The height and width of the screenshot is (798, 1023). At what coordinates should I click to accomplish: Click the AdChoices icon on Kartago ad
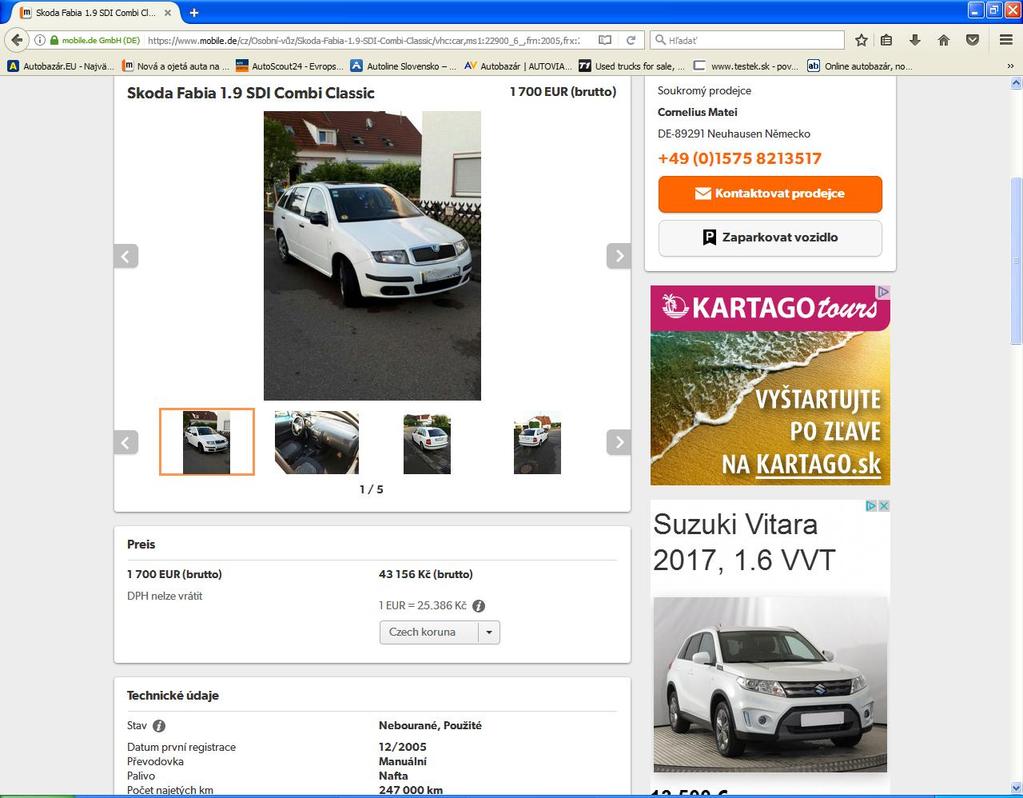click(883, 292)
